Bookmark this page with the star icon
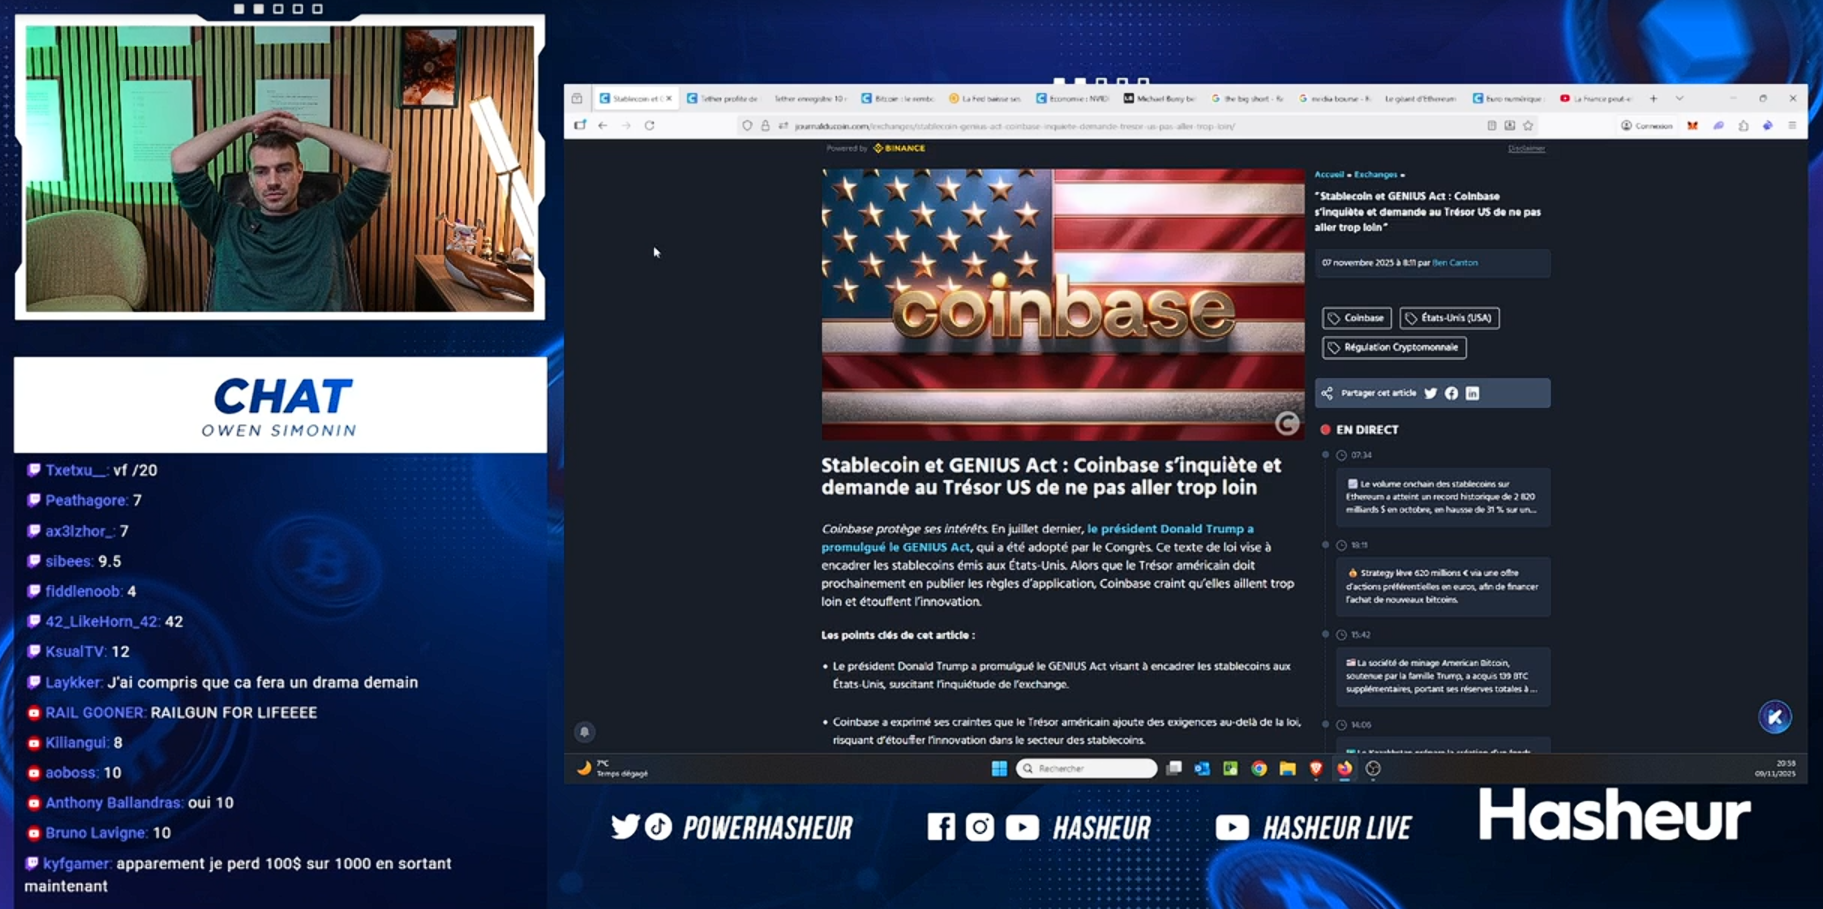The width and height of the screenshot is (1823, 909). pyautogui.click(x=1528, y=126)
